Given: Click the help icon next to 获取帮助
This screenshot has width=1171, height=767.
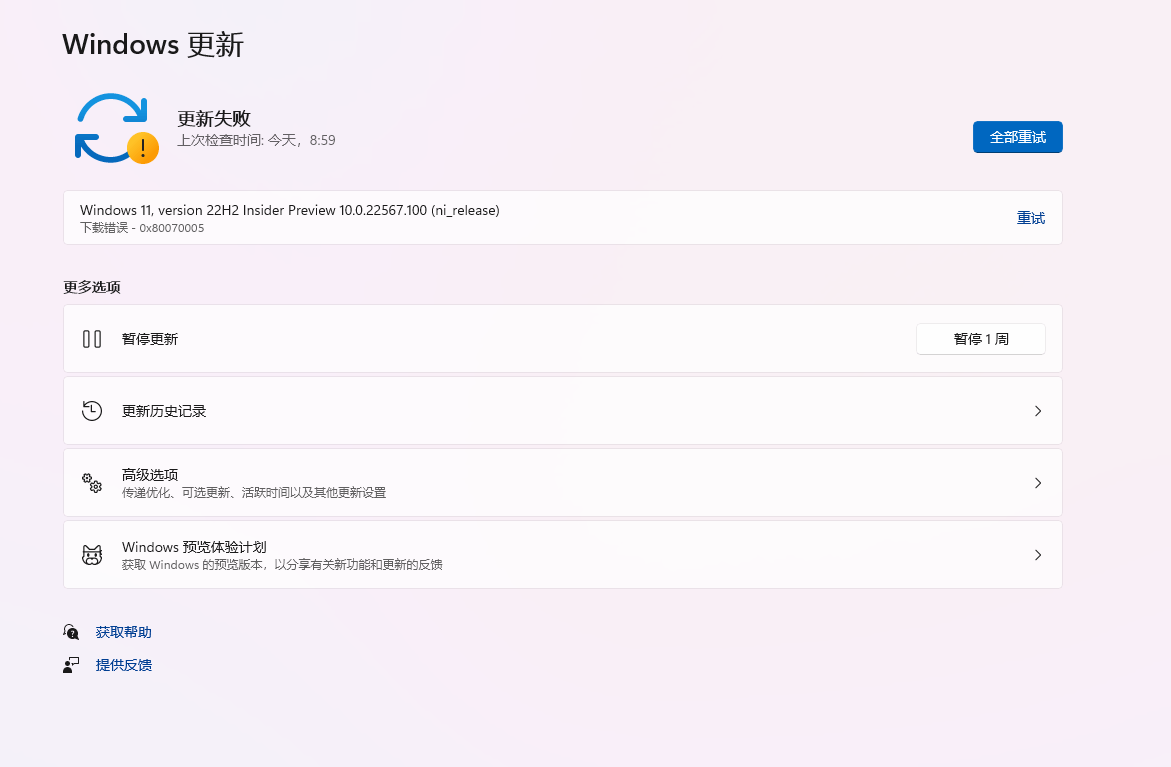Looking at the screenshot, I should click(71, 633).
